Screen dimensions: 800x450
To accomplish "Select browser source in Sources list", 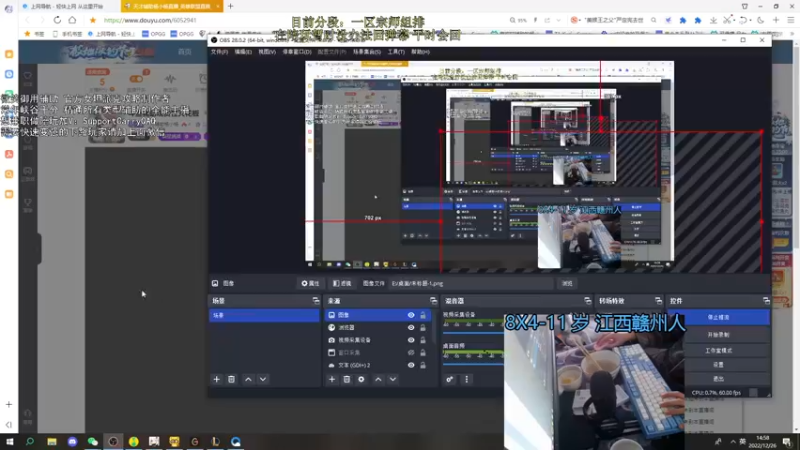I will tap(378, 328).
